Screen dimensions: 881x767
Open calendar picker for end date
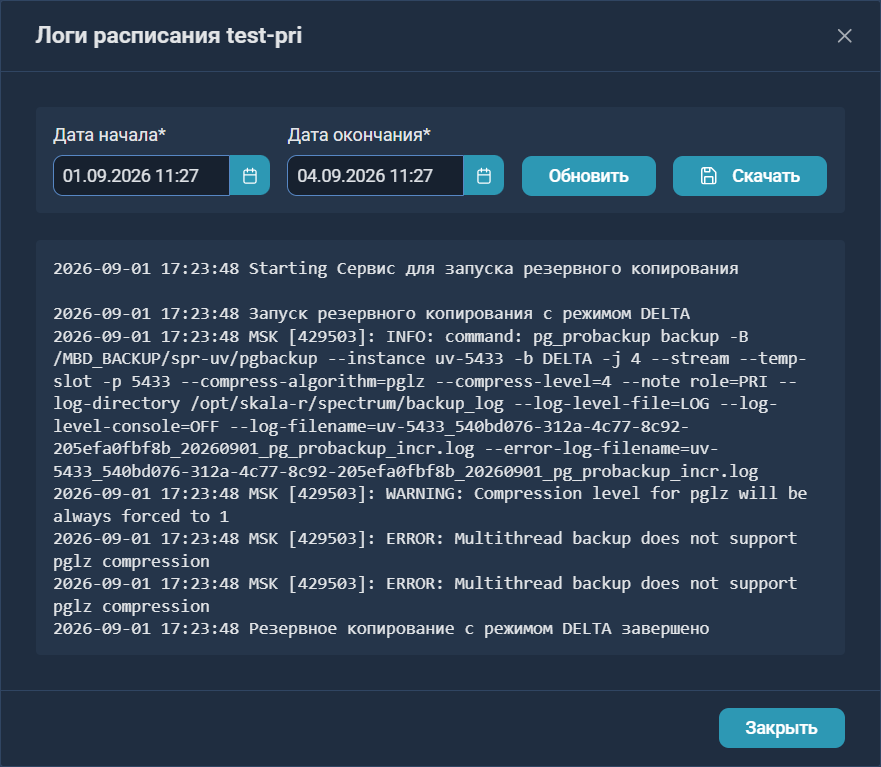(x=484, y=176)
